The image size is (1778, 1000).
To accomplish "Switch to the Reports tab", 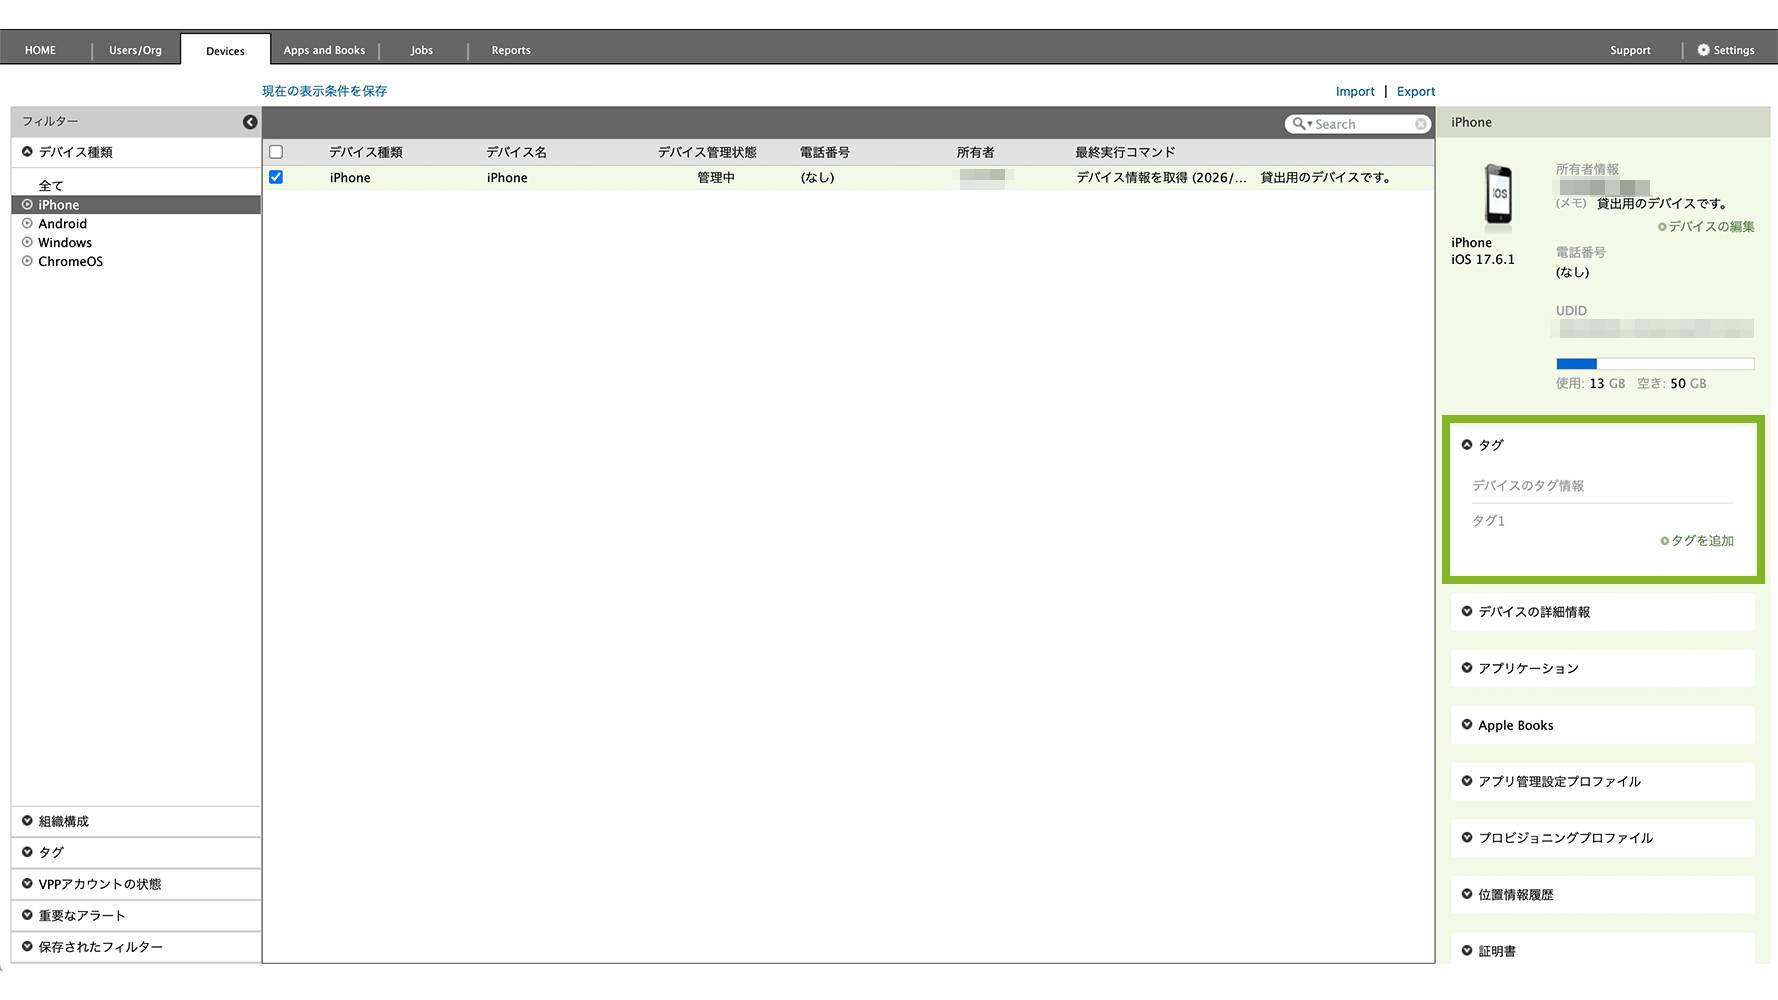I will [x=510, y=50].
